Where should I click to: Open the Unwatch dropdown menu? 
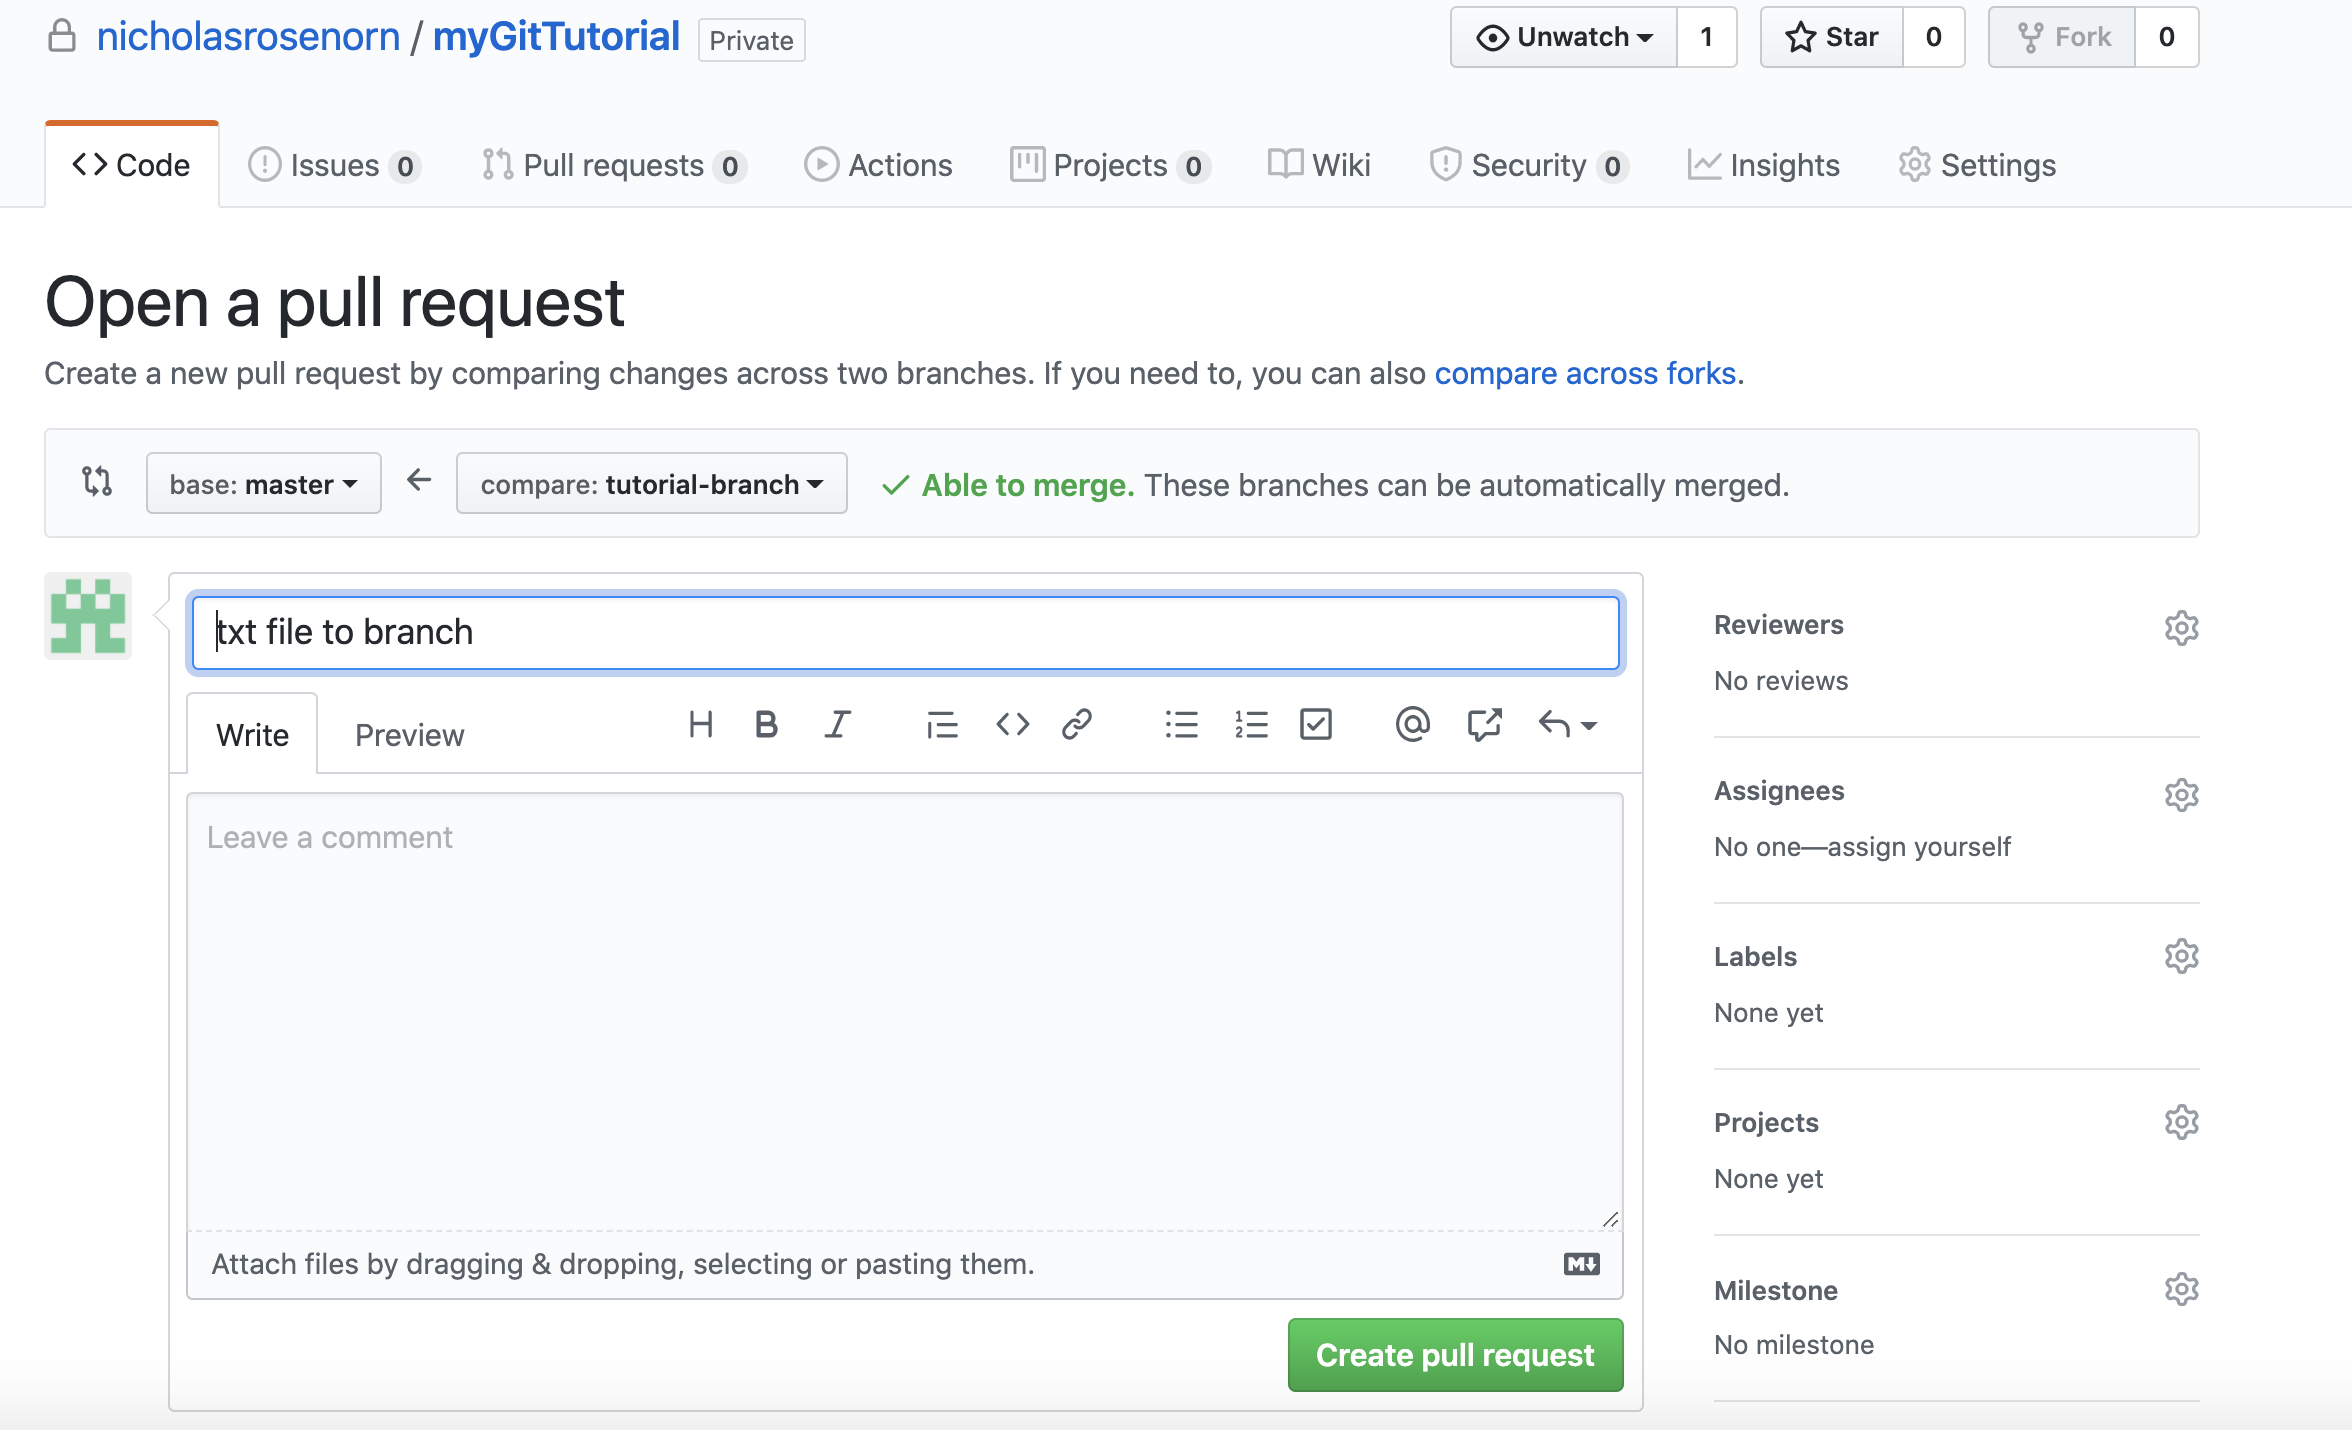(1564, 38)
